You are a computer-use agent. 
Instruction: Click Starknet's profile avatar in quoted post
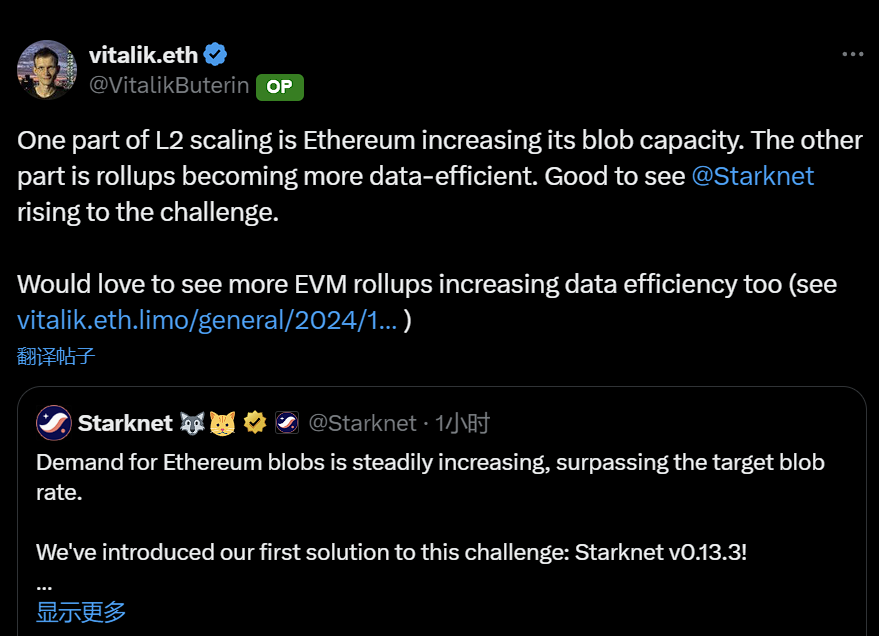click(52, 421)
